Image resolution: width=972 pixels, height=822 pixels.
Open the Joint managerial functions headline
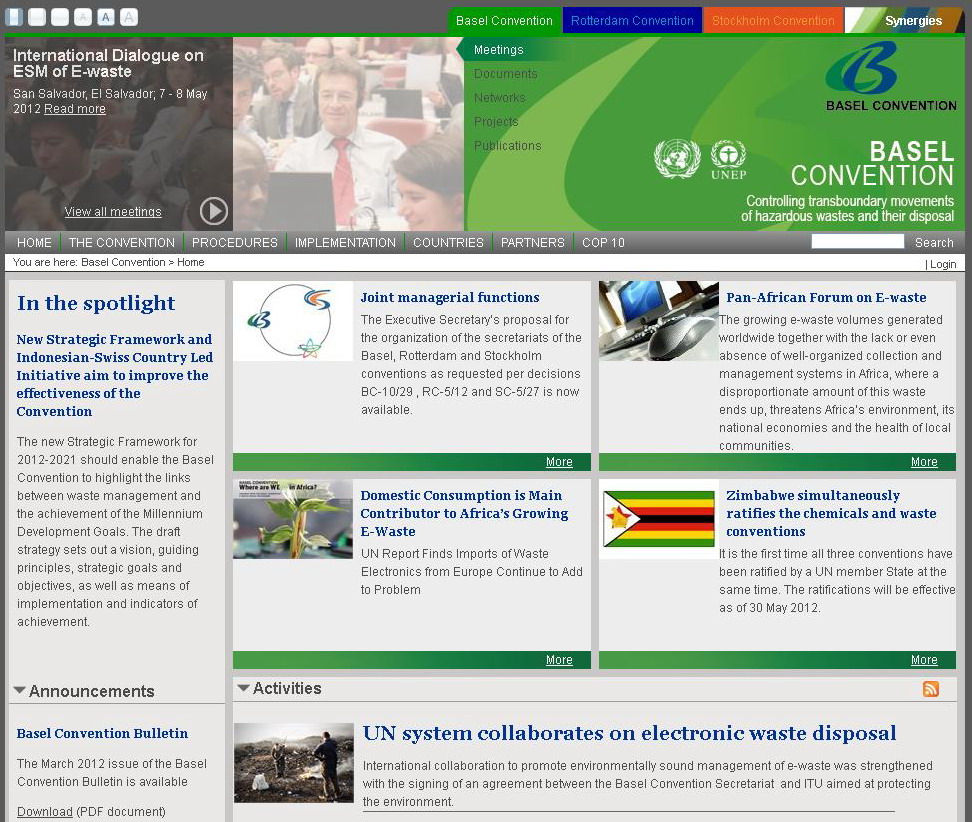tap(450, 297)
